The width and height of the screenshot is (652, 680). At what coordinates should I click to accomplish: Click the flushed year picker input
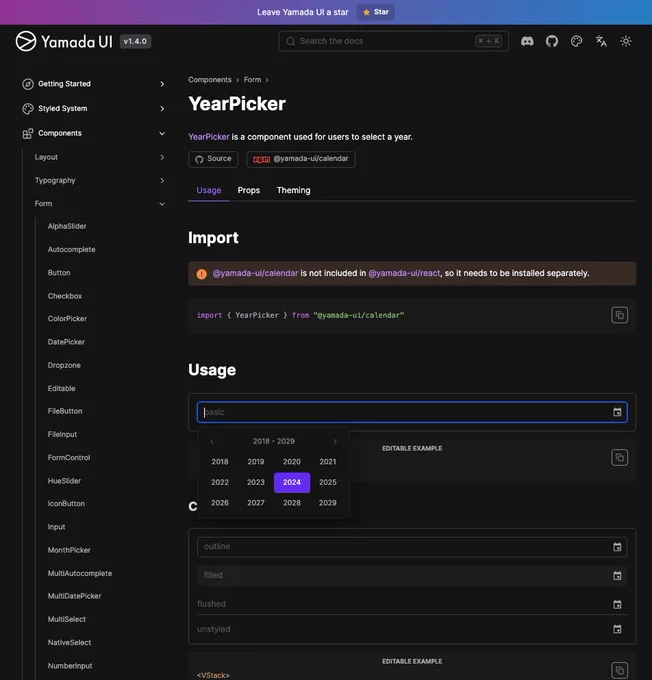(412, 604)
